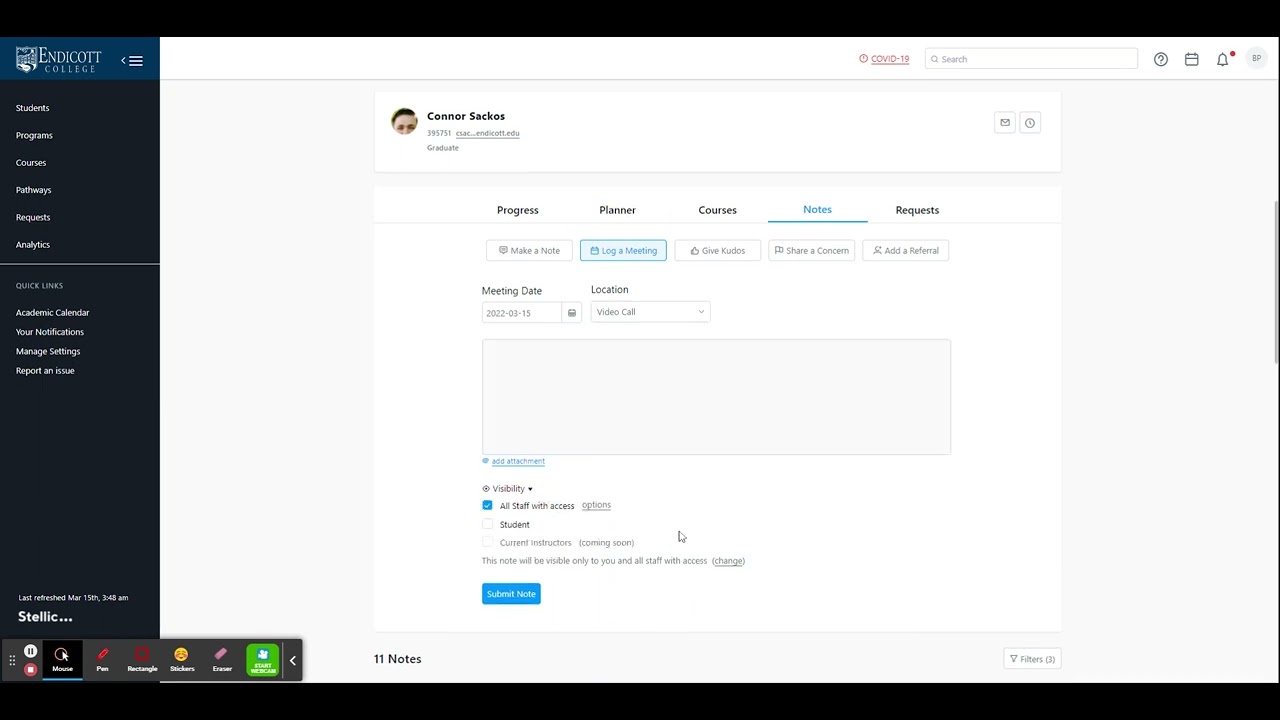This screenshot has width=1280, height=720.
Task: Click Connor Sackos profile photo
Action: (x=404, y=122)
